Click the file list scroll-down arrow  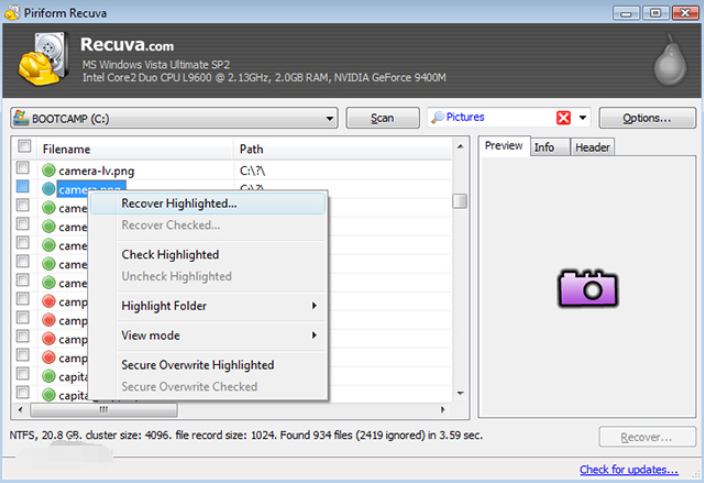460,393
